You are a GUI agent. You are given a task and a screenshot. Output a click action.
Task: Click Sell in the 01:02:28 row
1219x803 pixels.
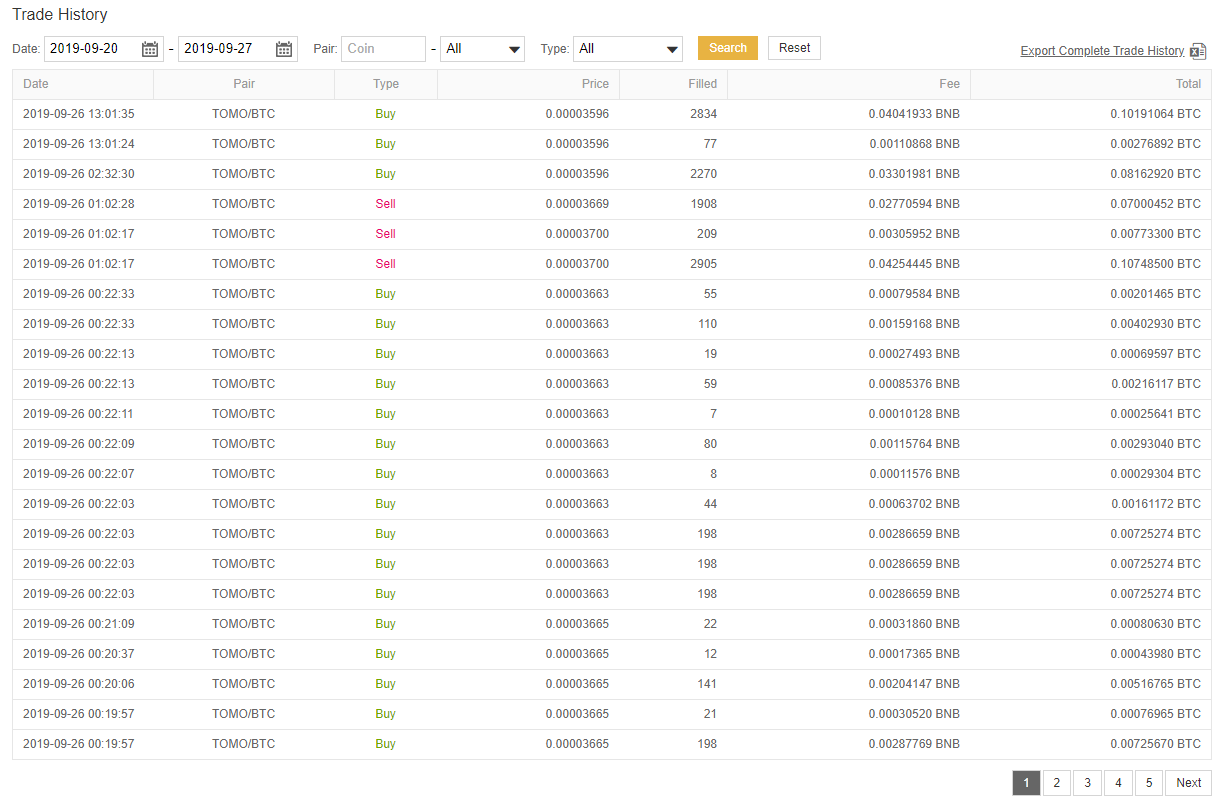386,204
